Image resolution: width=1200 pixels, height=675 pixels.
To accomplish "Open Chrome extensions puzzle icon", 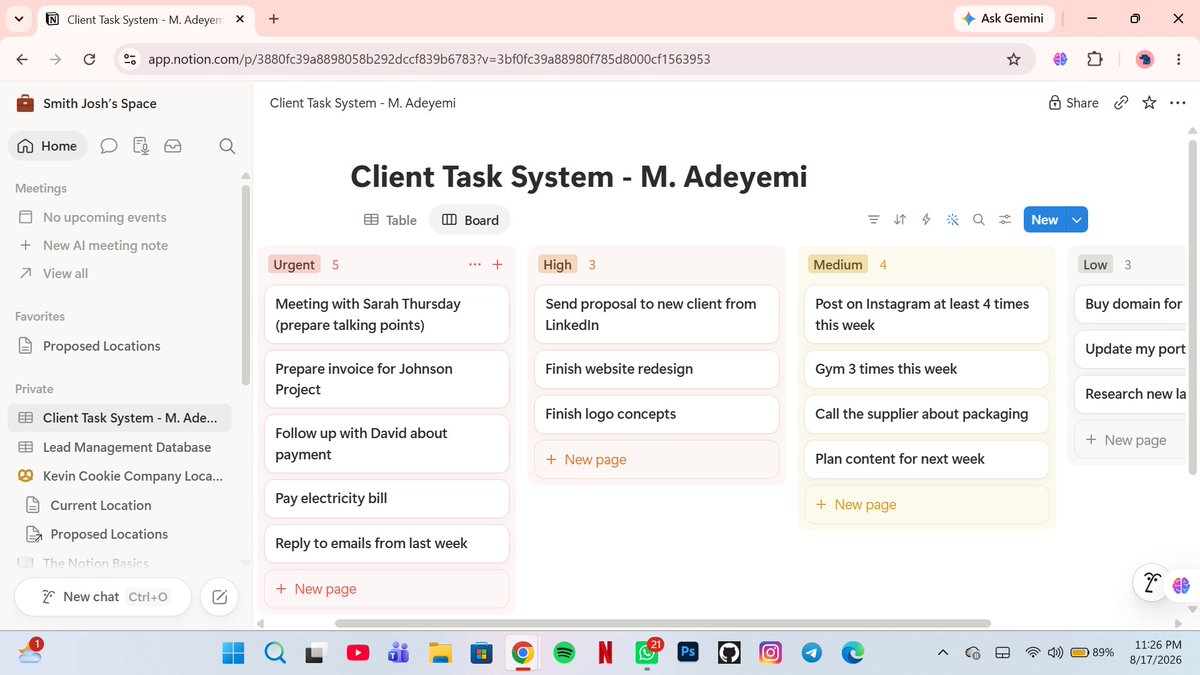I will 1094,59.
